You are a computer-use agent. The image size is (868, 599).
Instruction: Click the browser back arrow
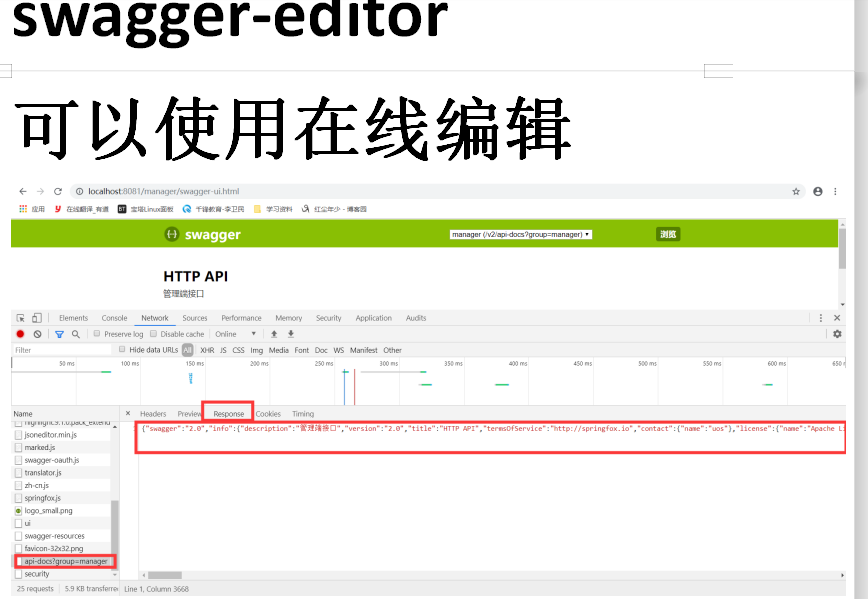tap(23, 192)
